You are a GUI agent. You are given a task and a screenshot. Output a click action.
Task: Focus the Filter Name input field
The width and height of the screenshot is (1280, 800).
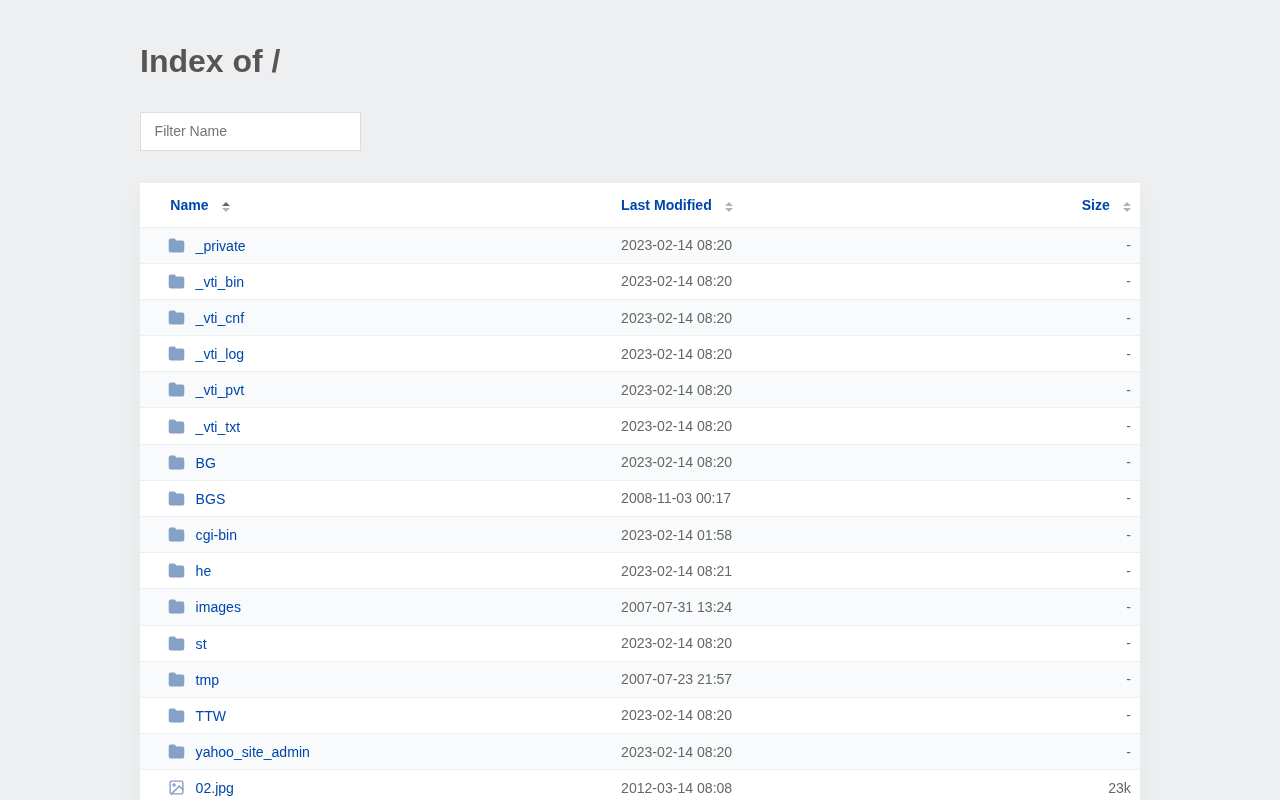pos(250,131)
